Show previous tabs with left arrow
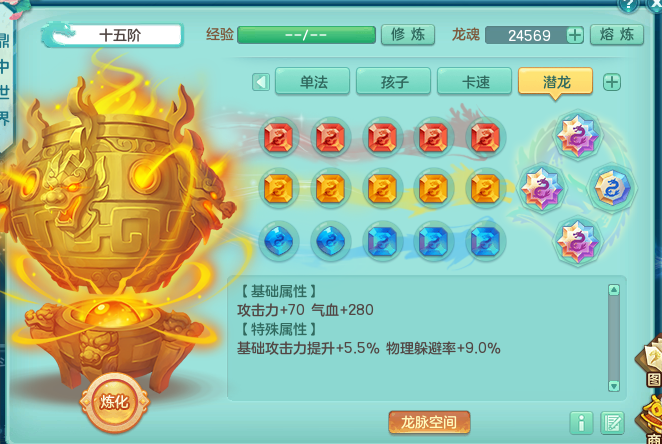Viewport: 662px width, 444px height. (261, 82)
